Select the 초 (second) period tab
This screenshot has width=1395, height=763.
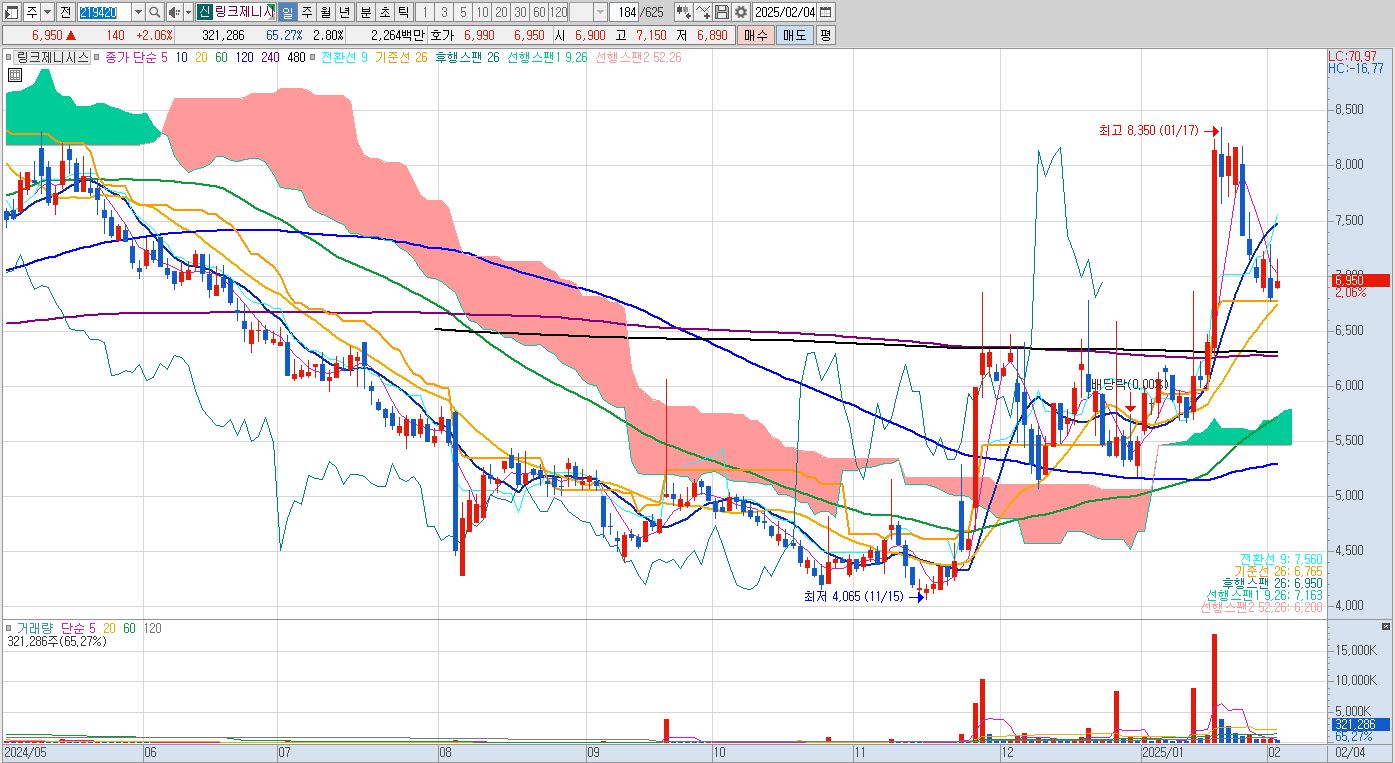pyautogui.click(x=384, y=12)
